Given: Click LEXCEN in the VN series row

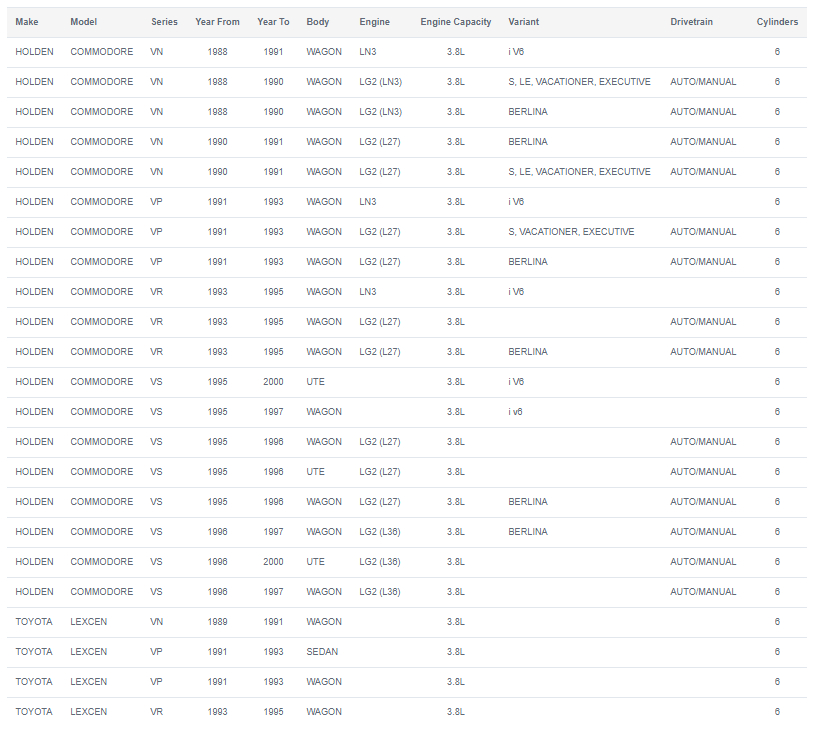Looking at the screenshot, I should 88,622.
